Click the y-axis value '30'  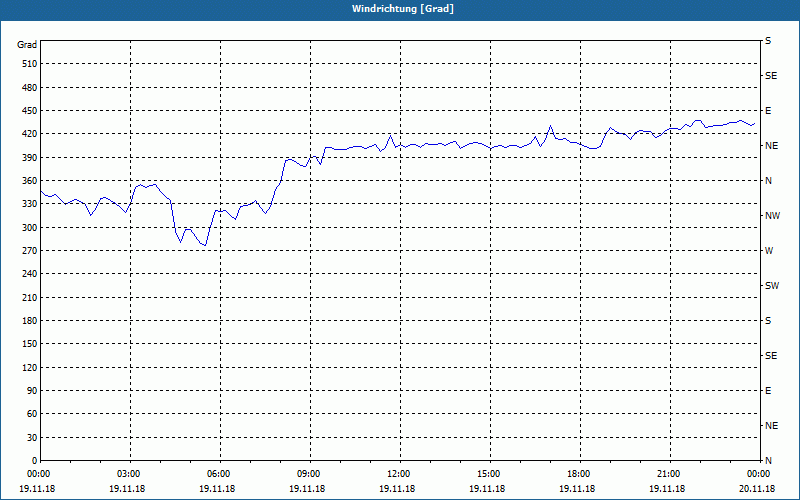(x=32, y=437)
